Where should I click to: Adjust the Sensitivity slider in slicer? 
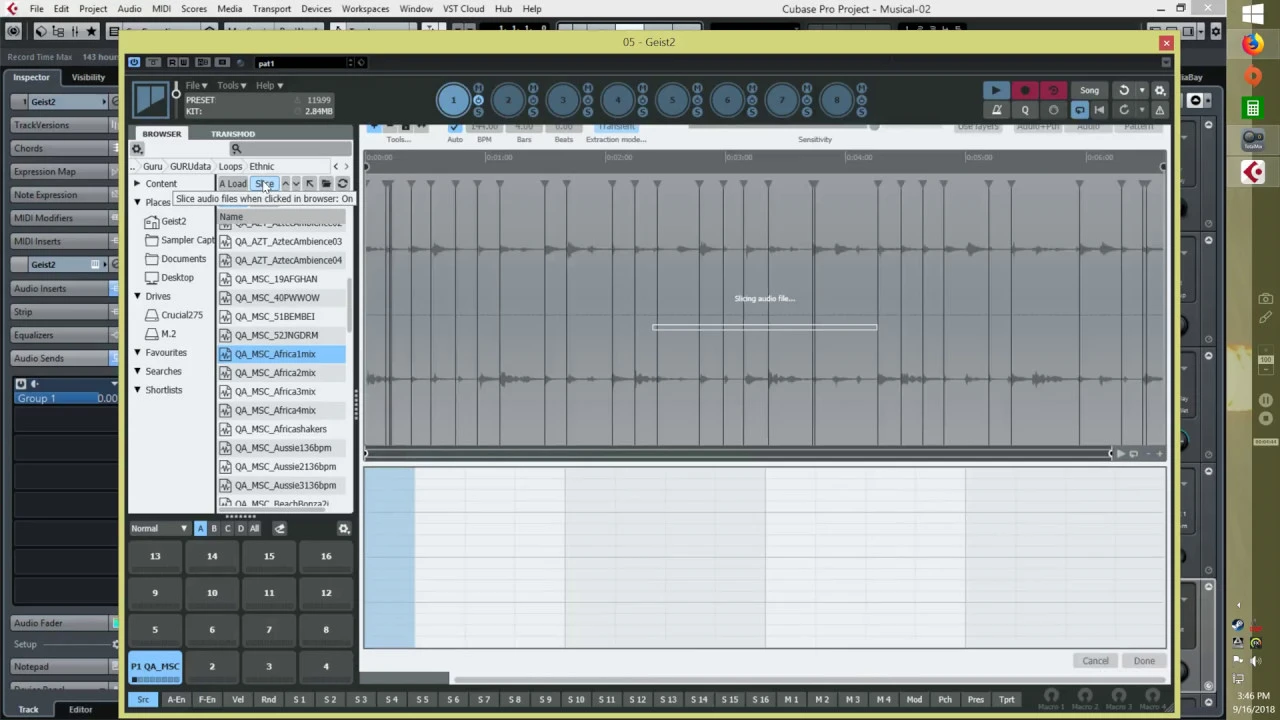click(873, 127)
